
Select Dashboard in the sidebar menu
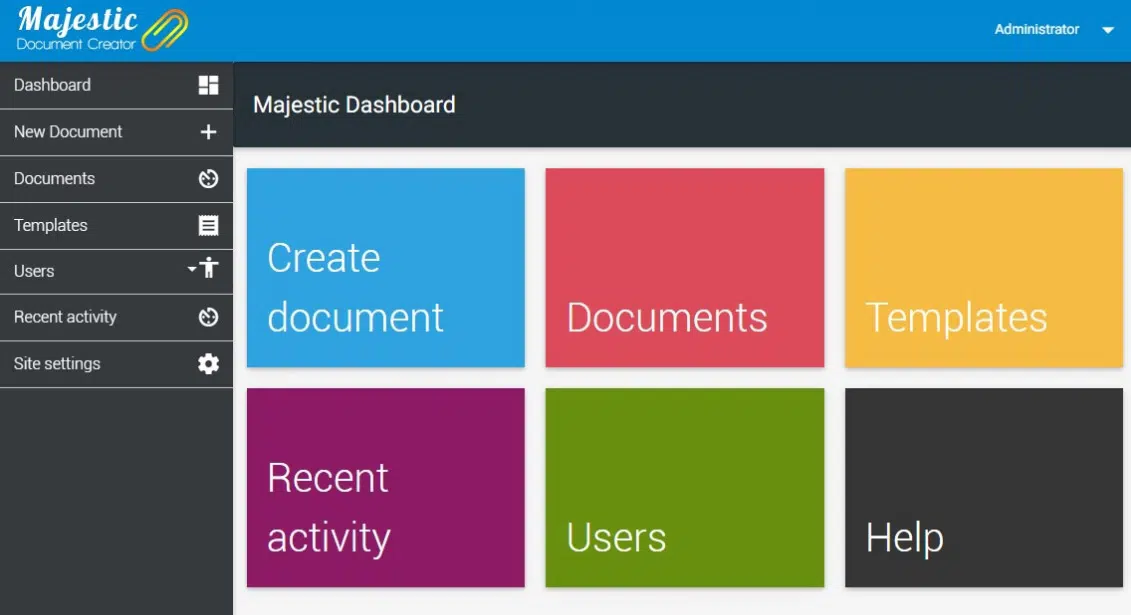click(53, 85)
